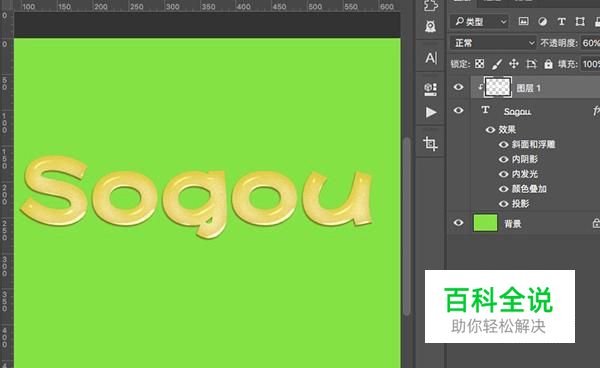Open the 正常 blend mode dropdown
Viewport: 600px width, 368px height.
(x=493, y=43)
